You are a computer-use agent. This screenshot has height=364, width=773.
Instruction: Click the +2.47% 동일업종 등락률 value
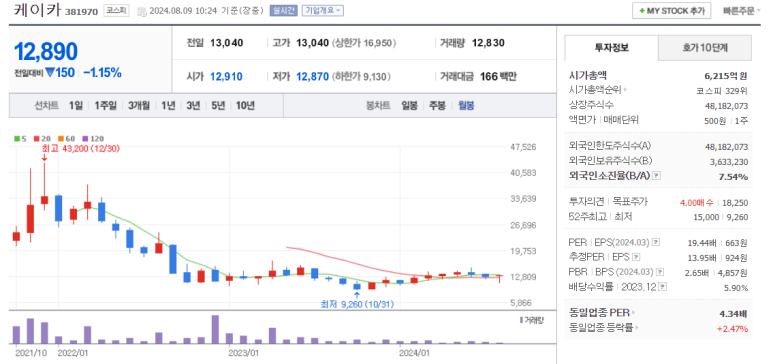pos(733,328)
